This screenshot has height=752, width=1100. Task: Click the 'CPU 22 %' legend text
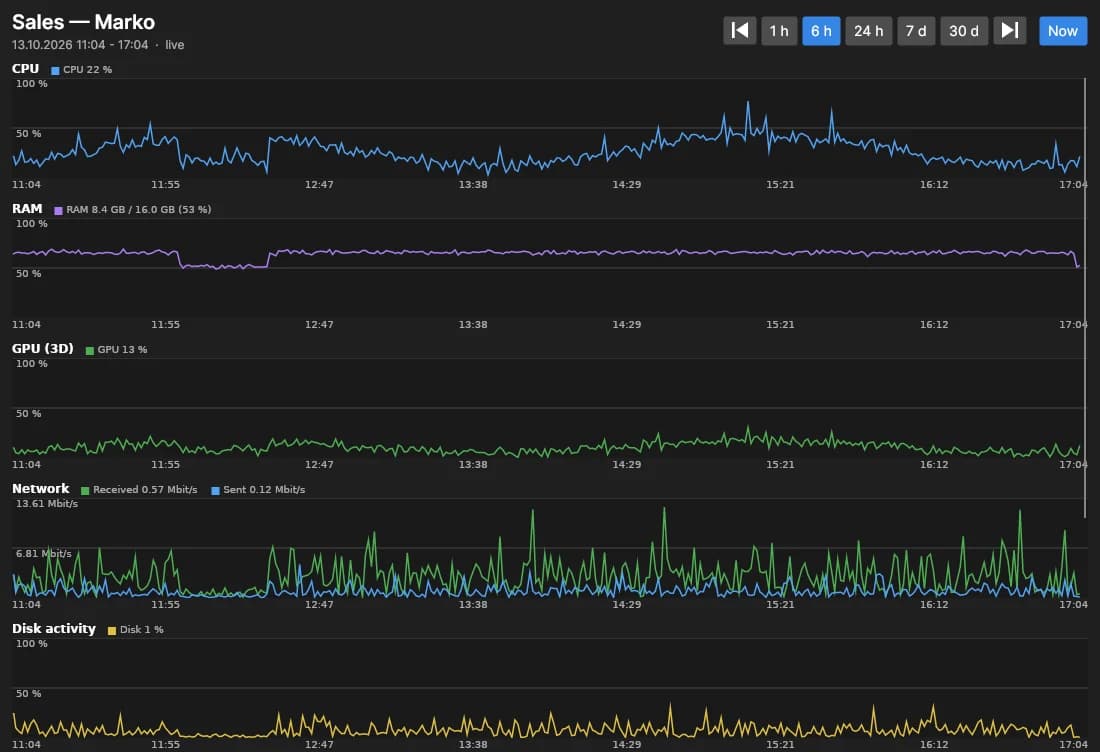click(x=88, y=69)
